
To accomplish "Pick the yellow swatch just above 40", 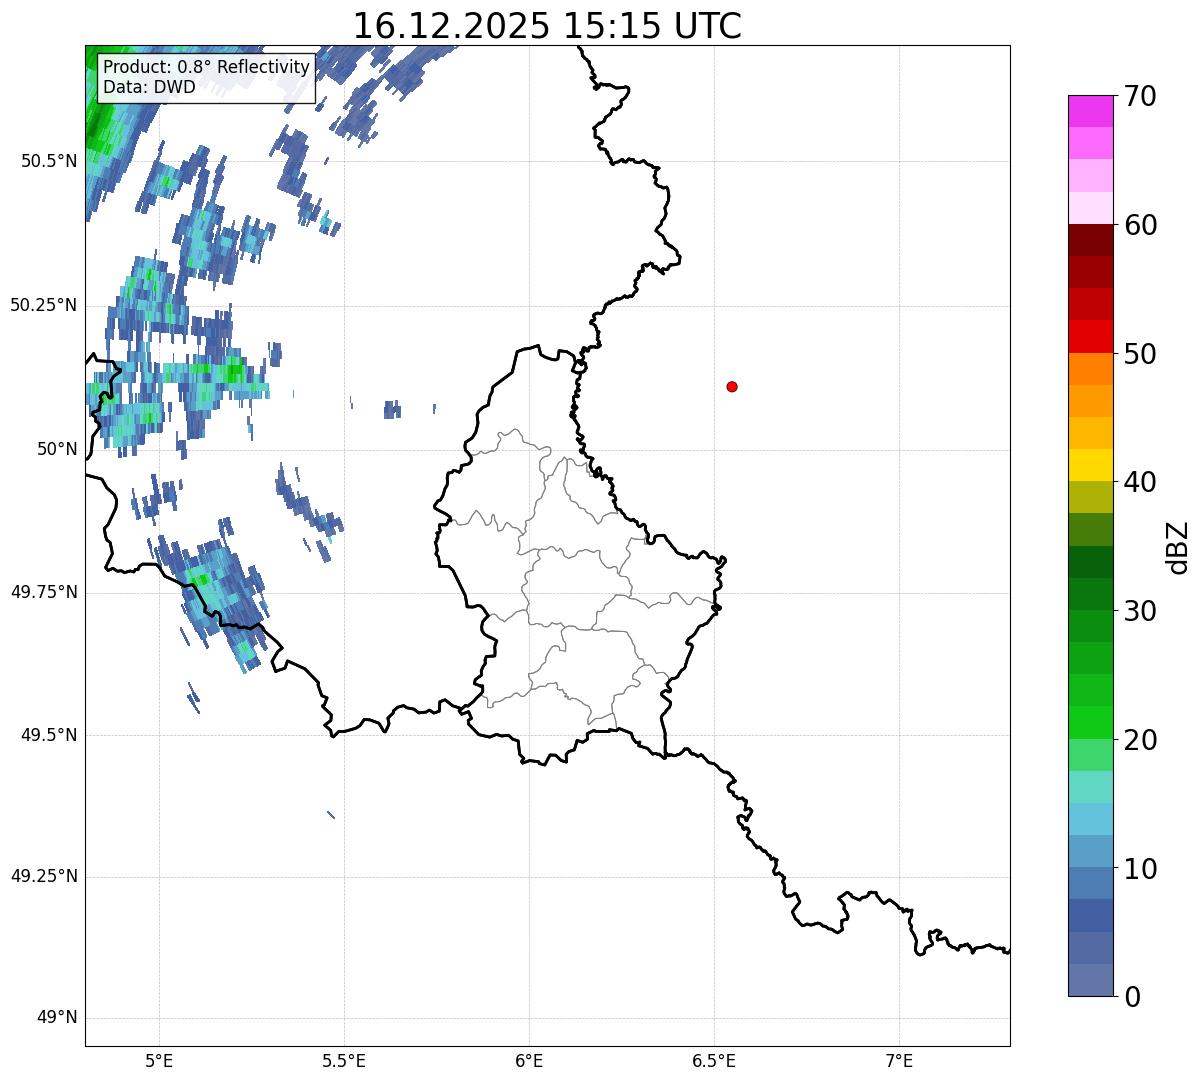I will pos(1091,465).
